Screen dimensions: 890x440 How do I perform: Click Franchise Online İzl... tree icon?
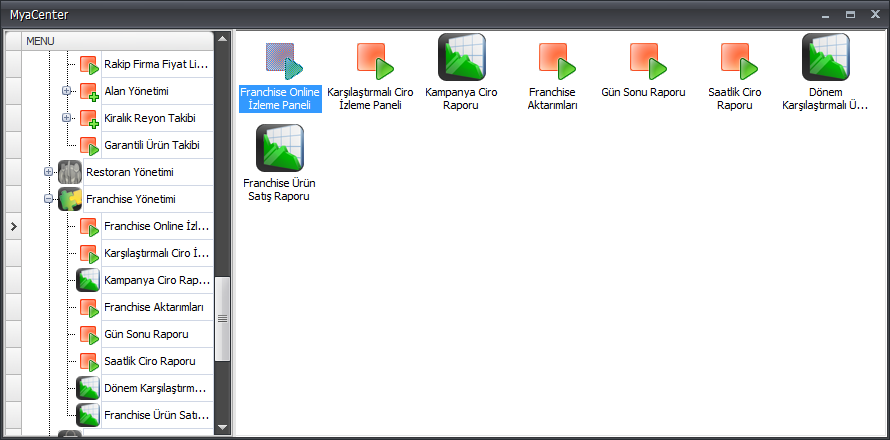coord(89,228)
